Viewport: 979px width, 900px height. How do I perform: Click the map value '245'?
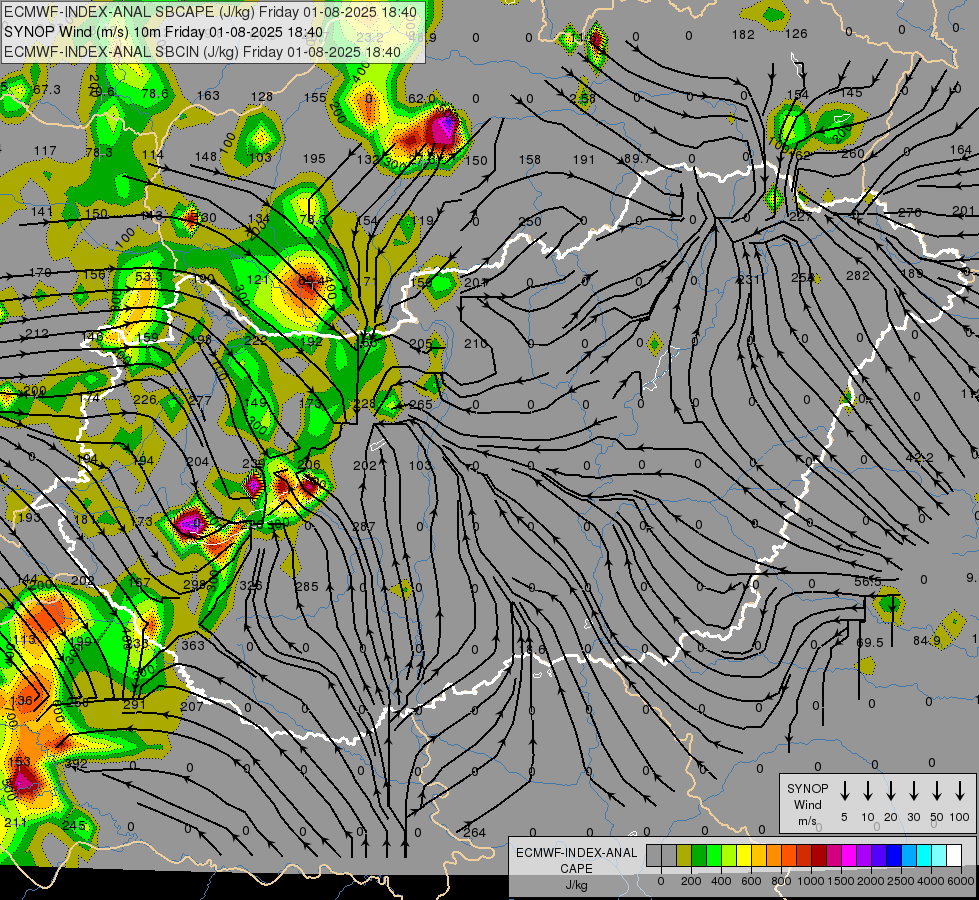[x=73, y=826]
